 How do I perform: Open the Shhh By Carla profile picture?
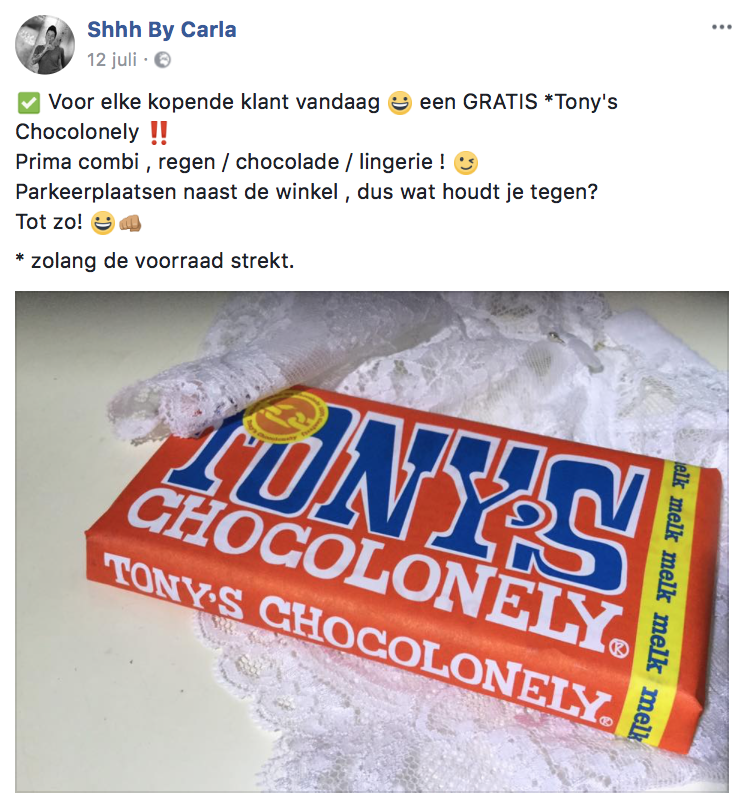pyautogui.click(x=45, y=45)
